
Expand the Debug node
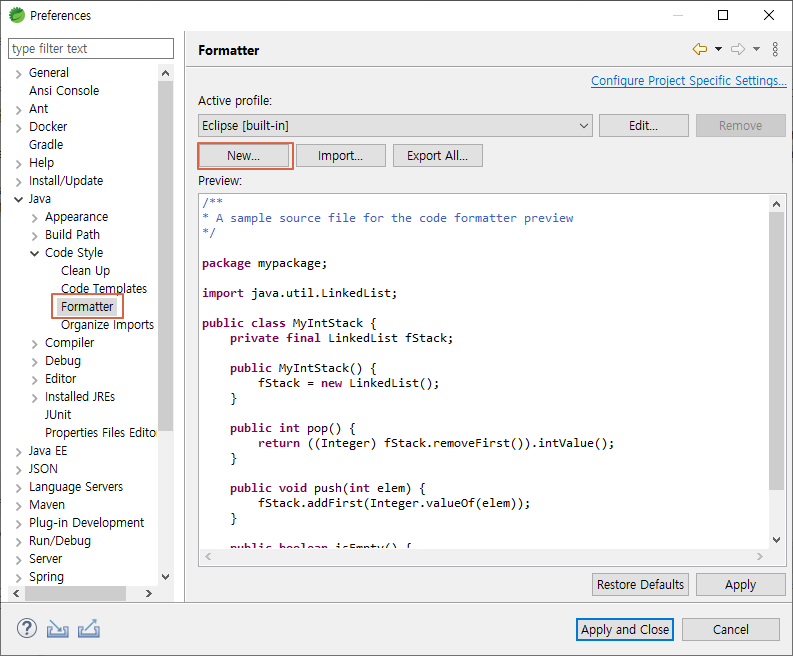pos(34,362)
